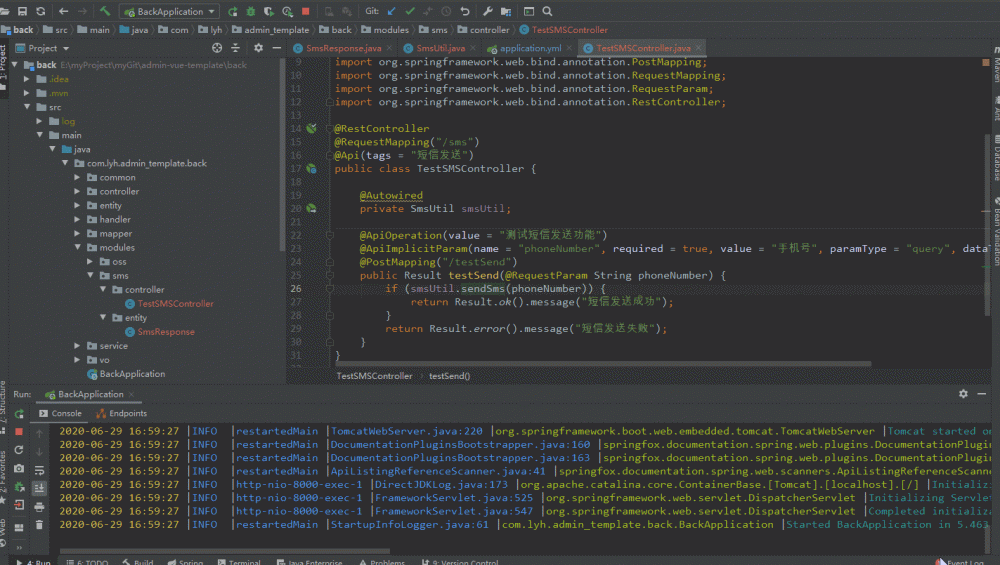1000x565 pixels.
Task: Open the Database side tool window
Action: [x=996, y=157]
